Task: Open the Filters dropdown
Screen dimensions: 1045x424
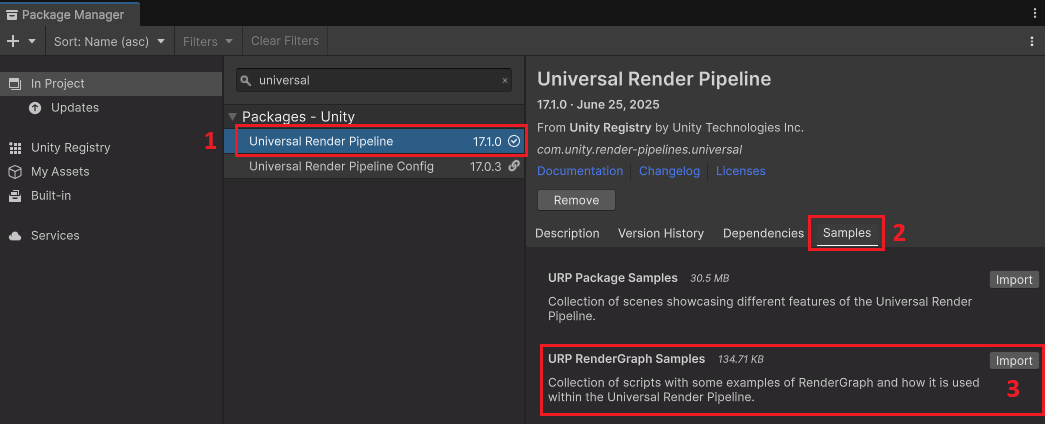Action: tap(208, 41)
